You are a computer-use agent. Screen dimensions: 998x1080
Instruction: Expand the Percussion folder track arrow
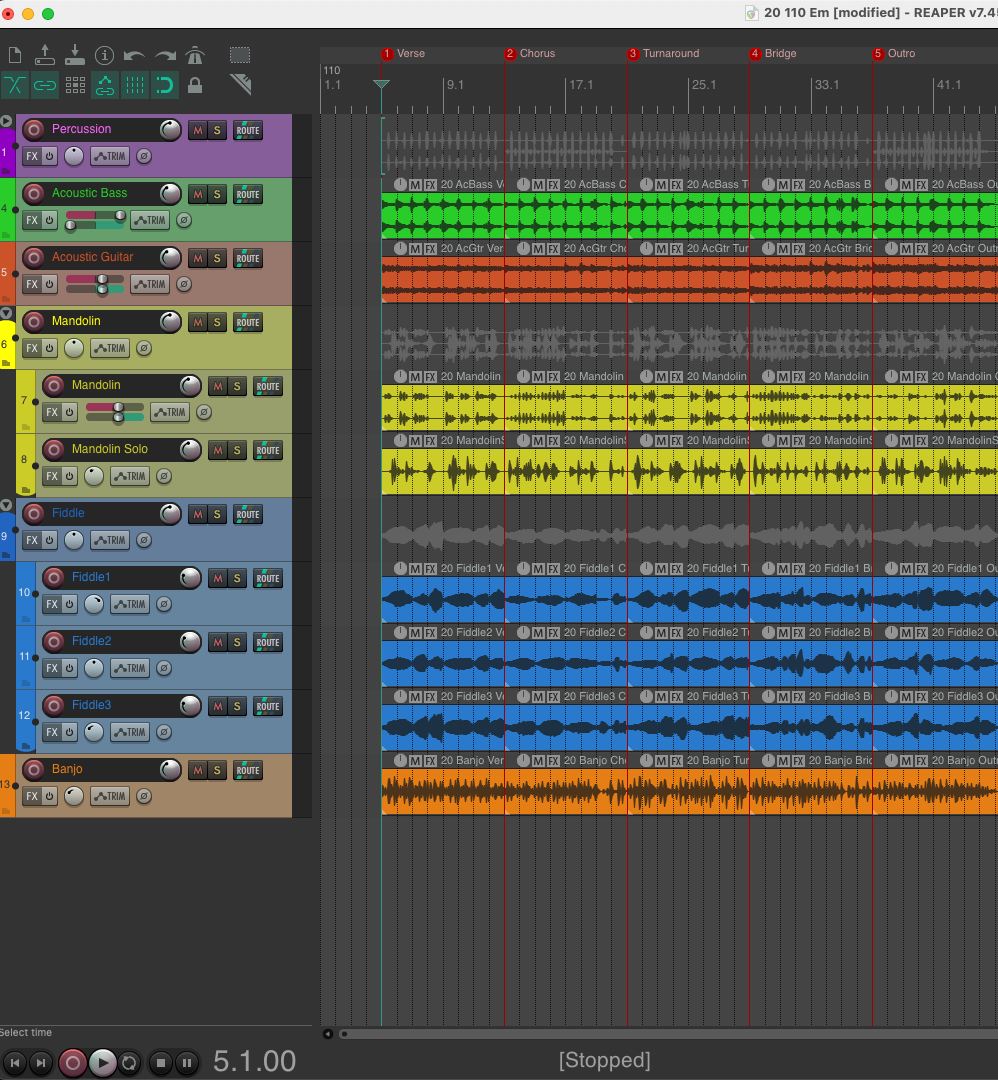[6, 121]
